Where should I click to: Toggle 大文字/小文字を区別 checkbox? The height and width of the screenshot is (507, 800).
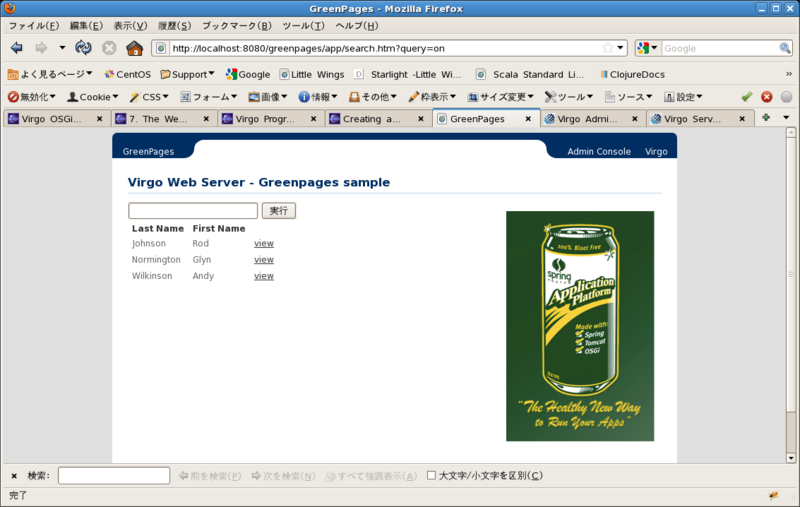pos(431,475)
